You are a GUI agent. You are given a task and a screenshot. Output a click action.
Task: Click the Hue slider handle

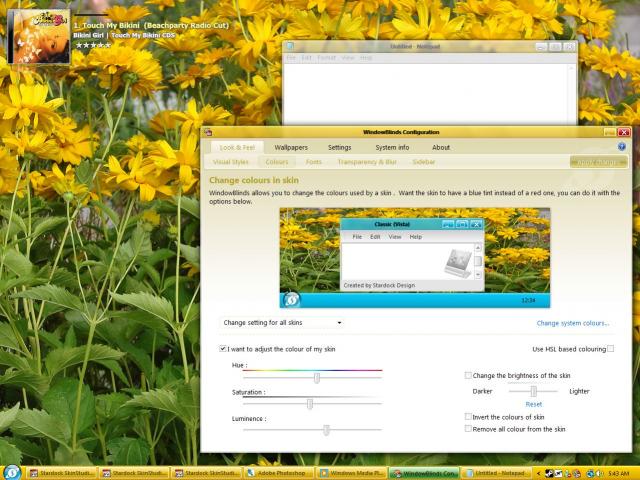pyautogui.click(x=317, y=378)
